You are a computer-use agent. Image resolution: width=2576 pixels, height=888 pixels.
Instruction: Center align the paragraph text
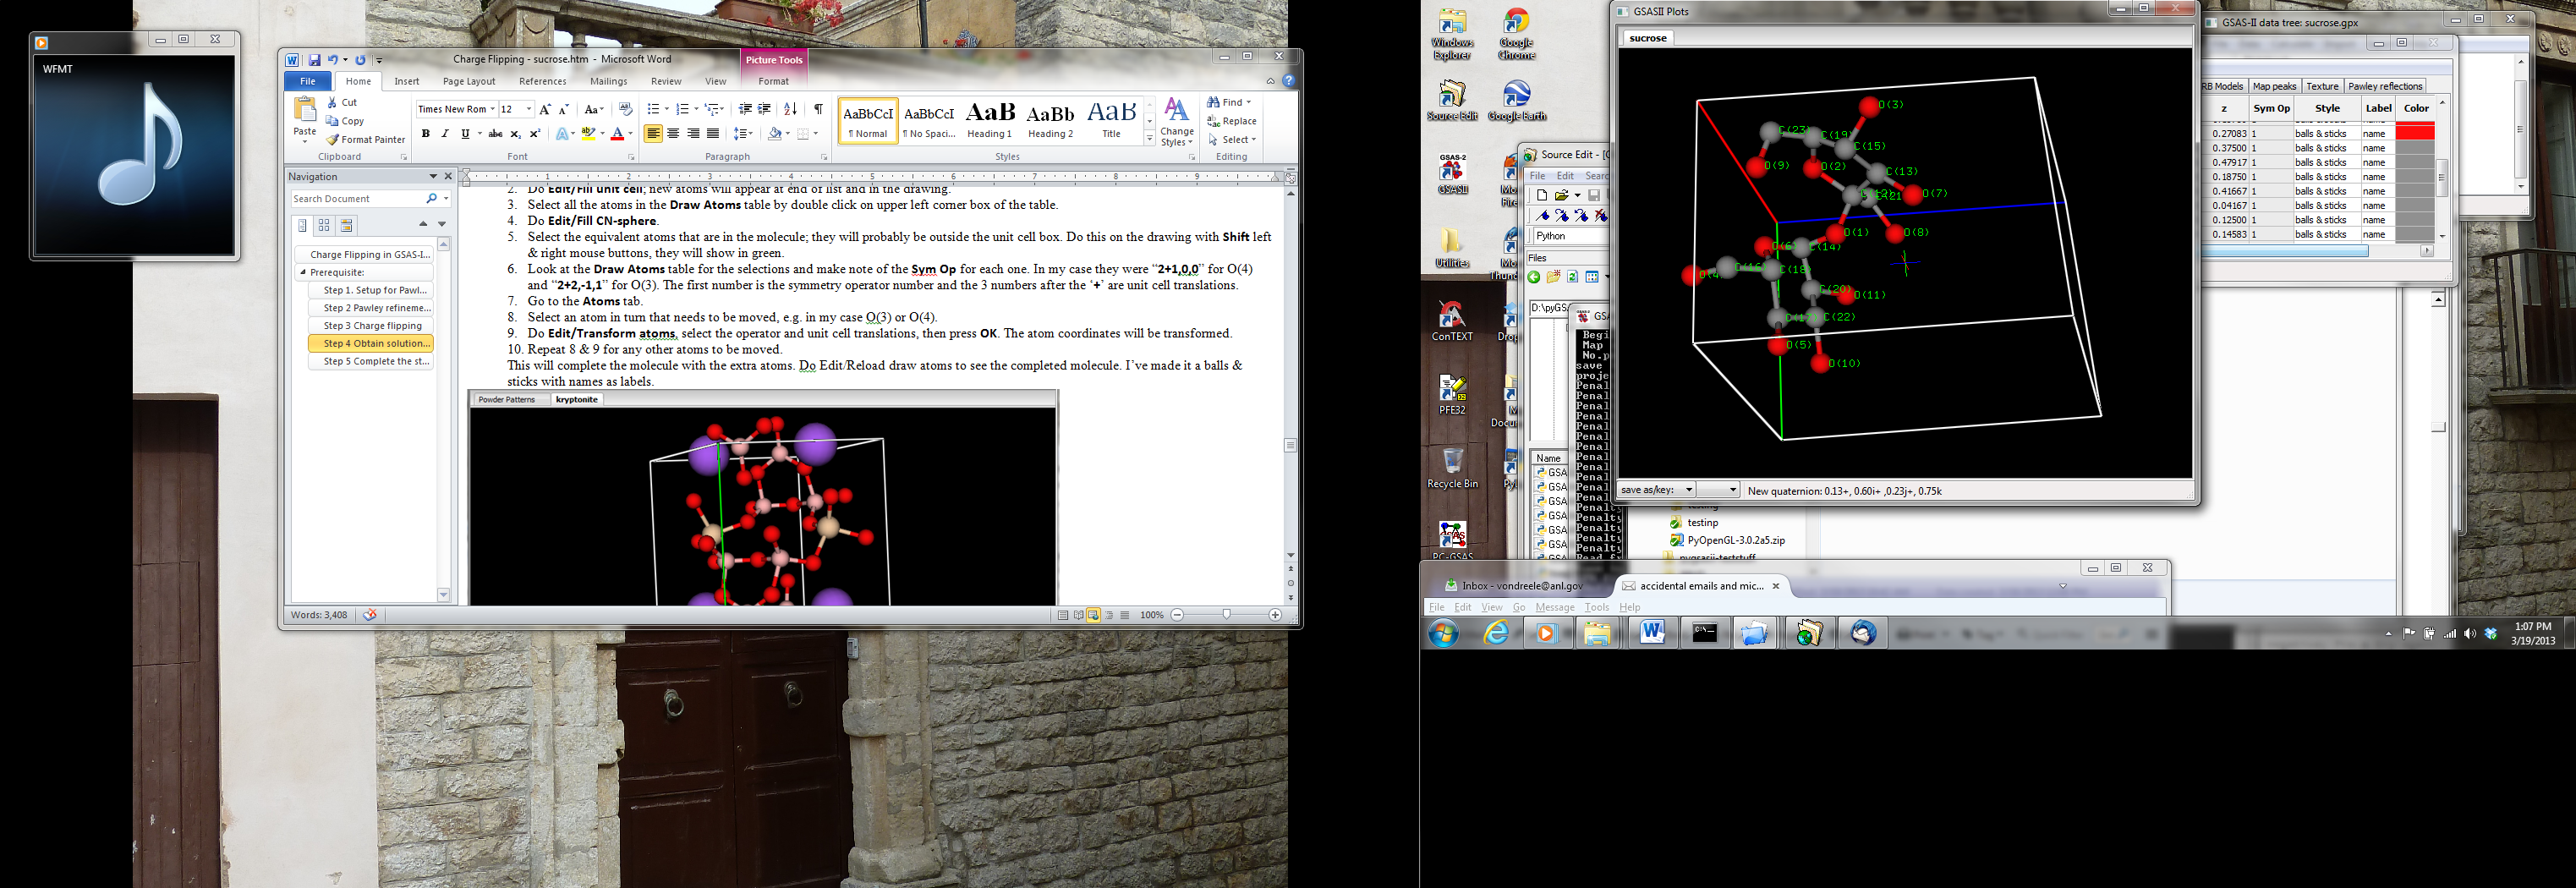point(673,134)
